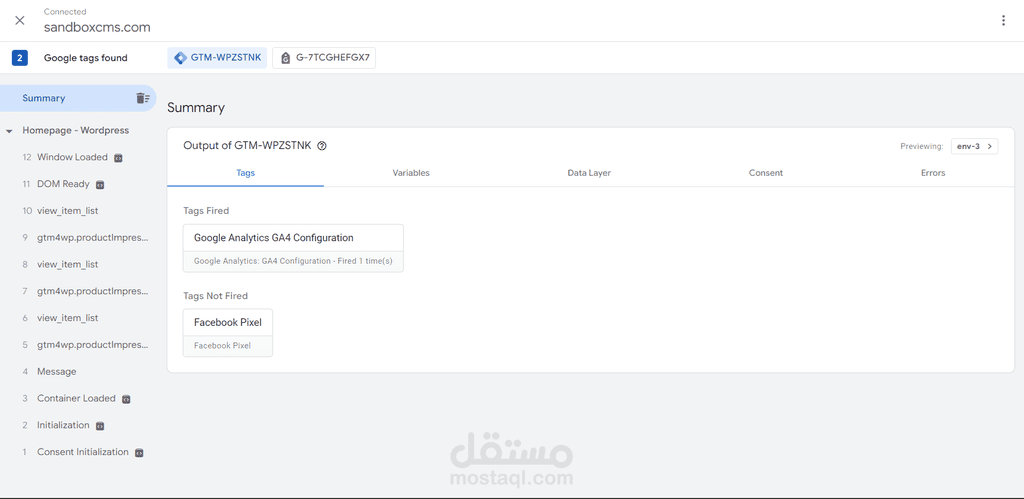Switch to the Consent tab

(x=765, y=173)
